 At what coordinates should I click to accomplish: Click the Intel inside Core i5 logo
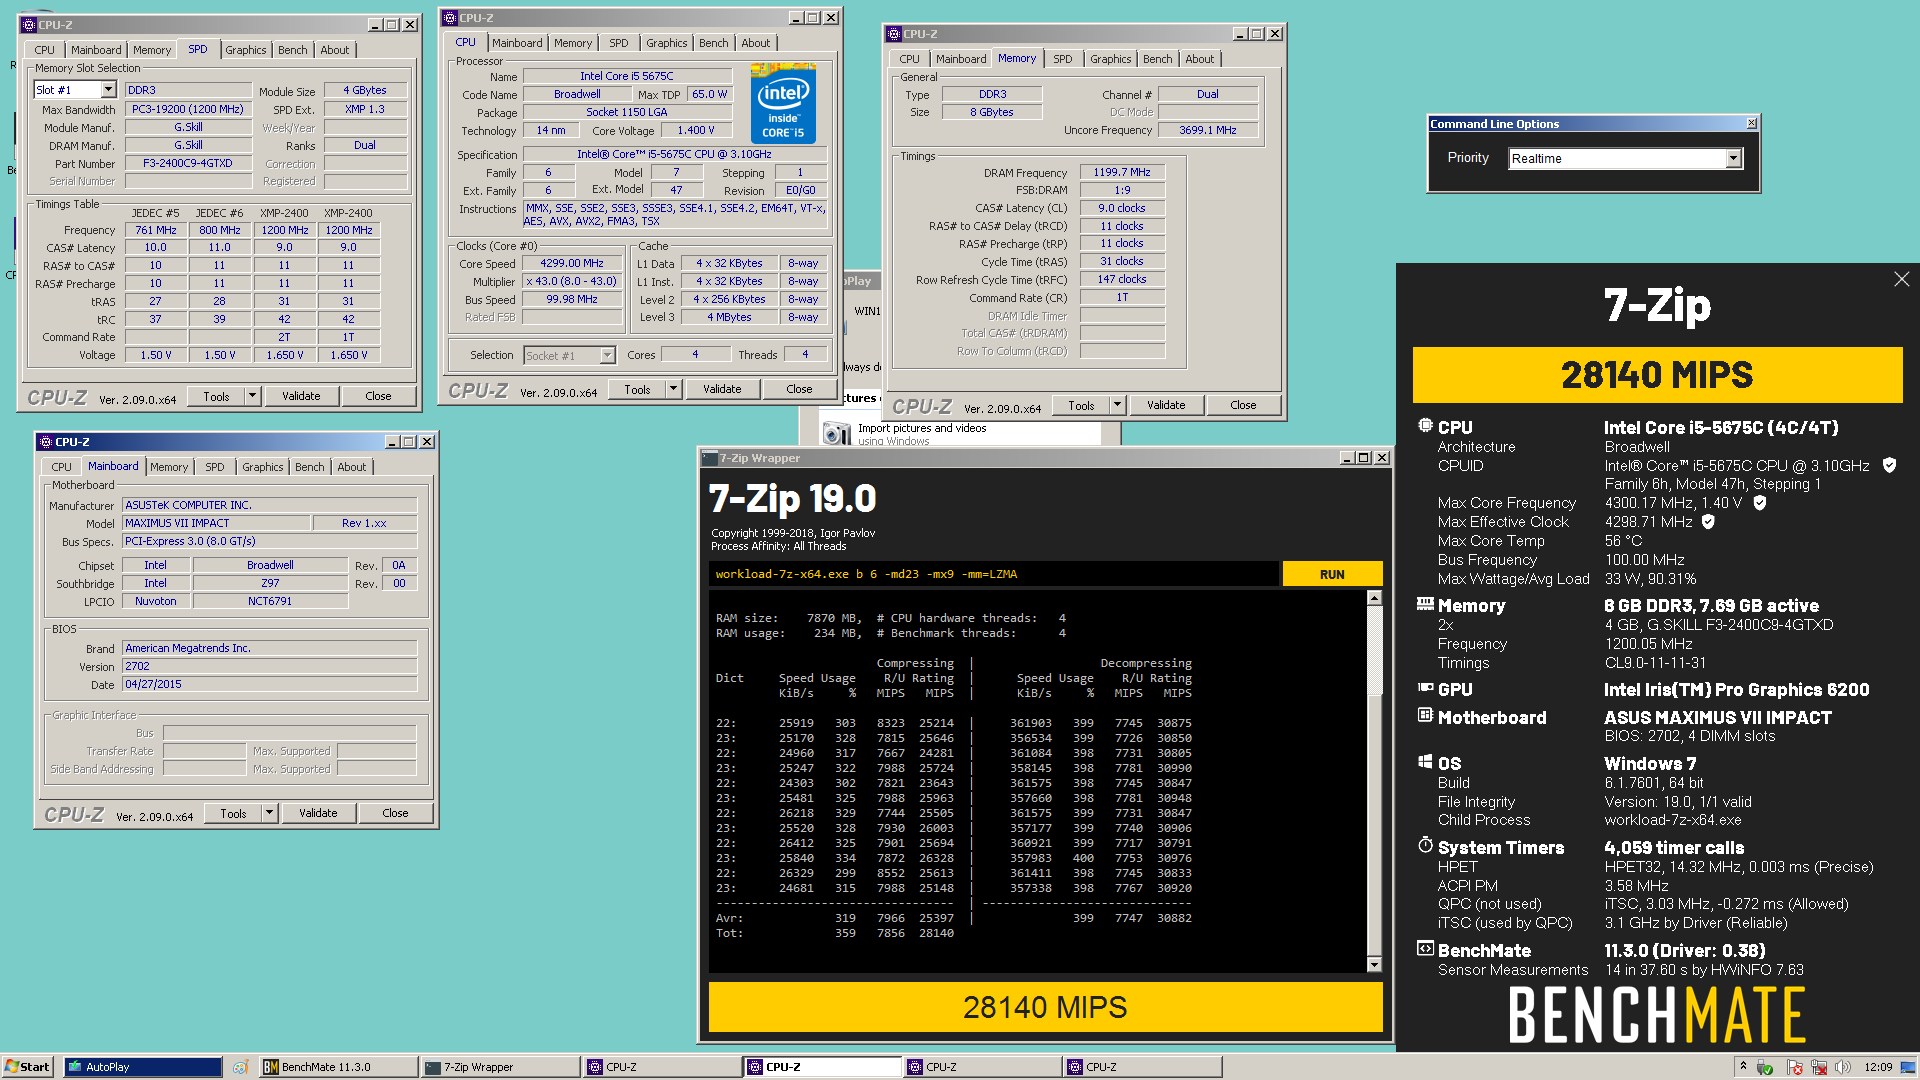pos(783,104)
